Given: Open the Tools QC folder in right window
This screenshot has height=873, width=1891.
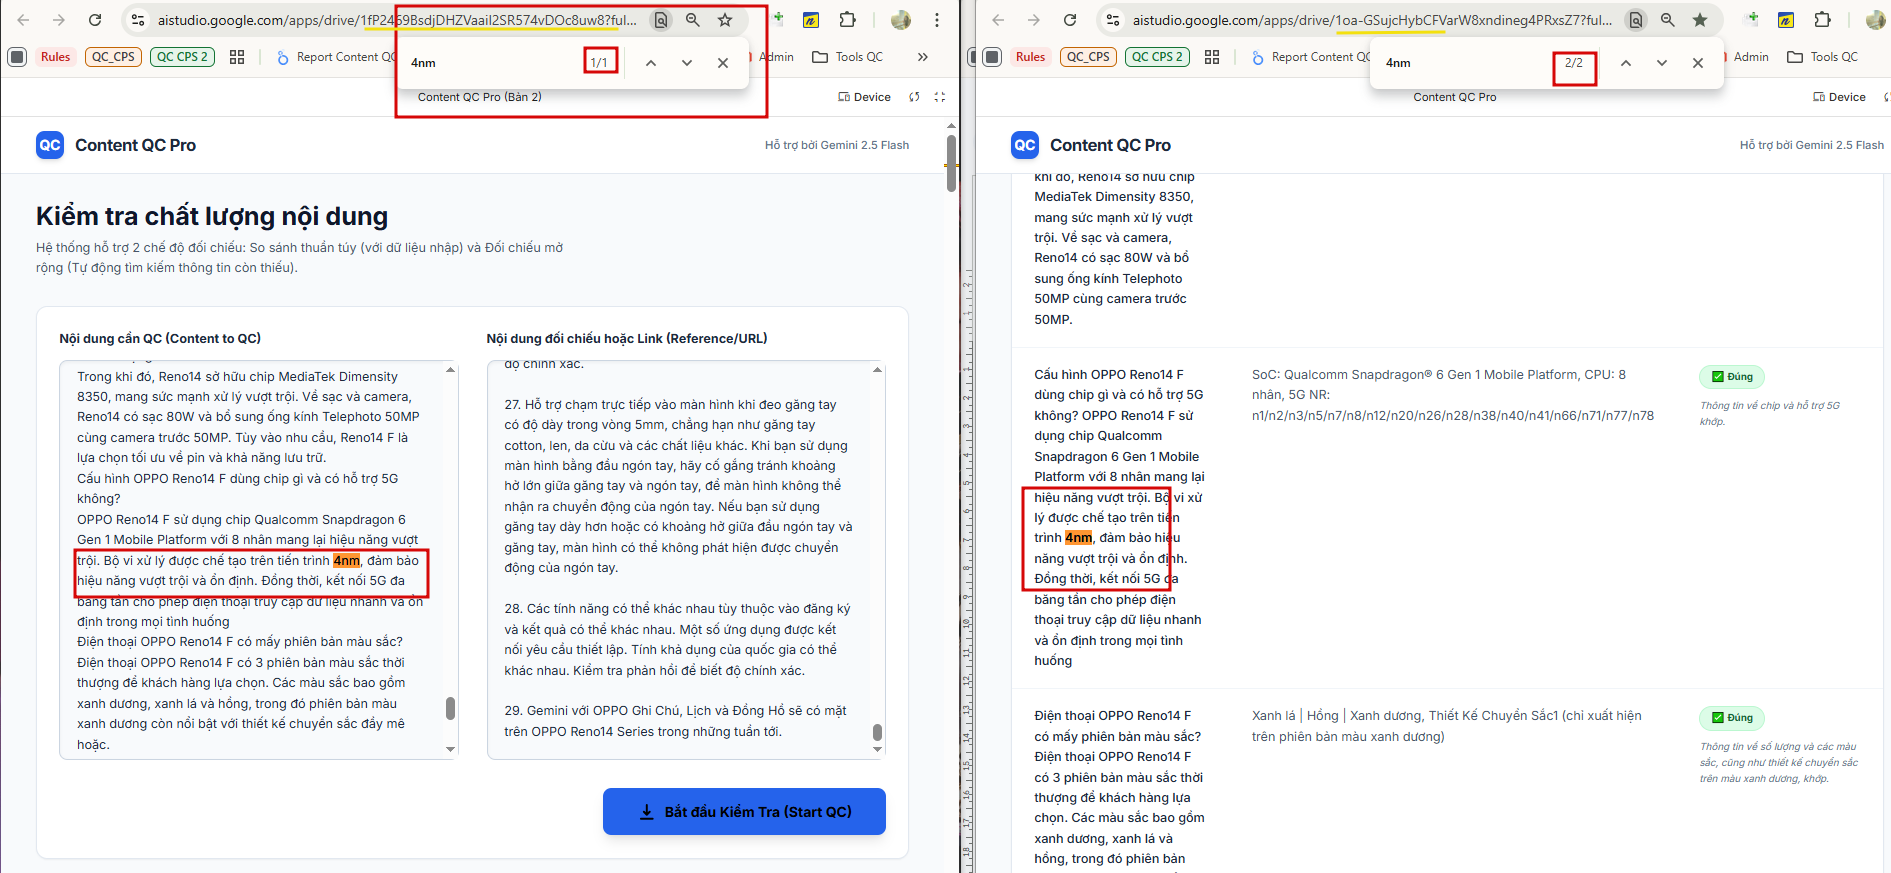Looking at the screenshot, I should coord(1822,57).
